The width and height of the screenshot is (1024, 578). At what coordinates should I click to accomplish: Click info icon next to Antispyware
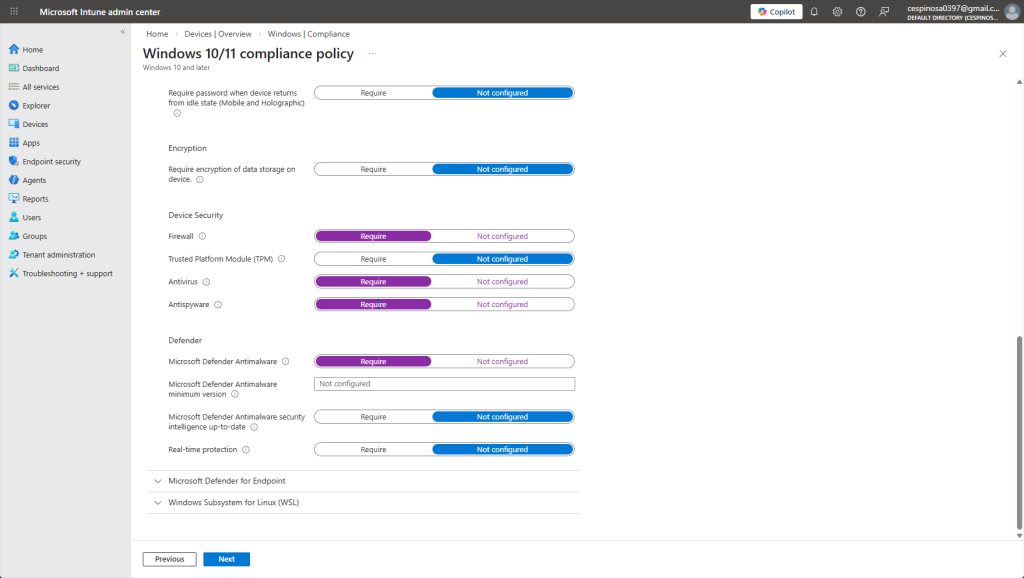point(218,305)
